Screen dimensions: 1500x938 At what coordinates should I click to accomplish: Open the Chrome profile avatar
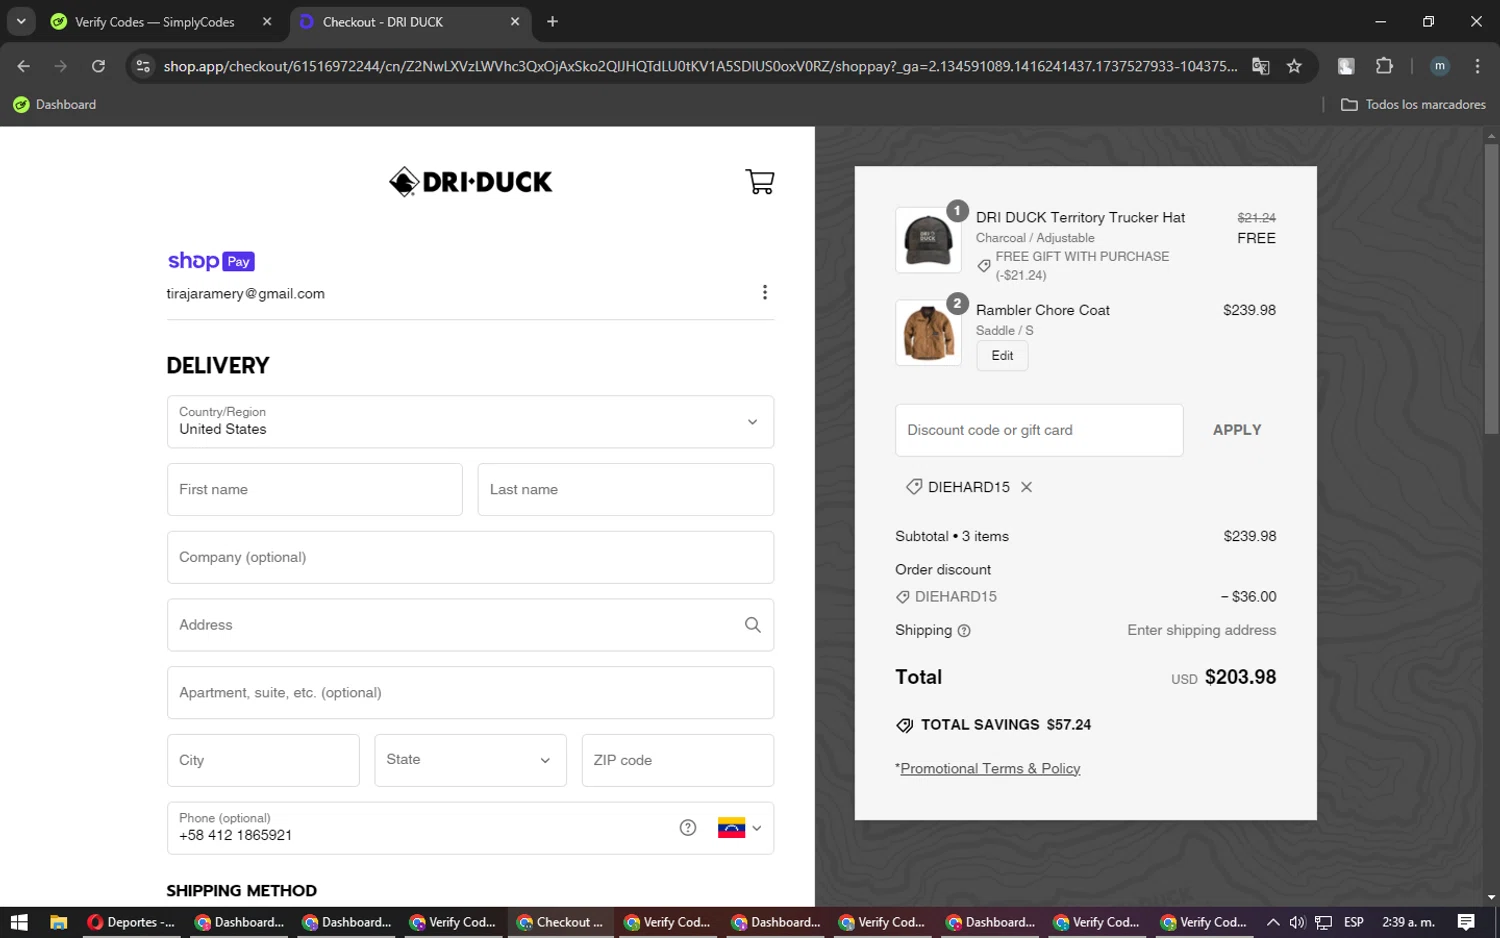(1440, 66)
